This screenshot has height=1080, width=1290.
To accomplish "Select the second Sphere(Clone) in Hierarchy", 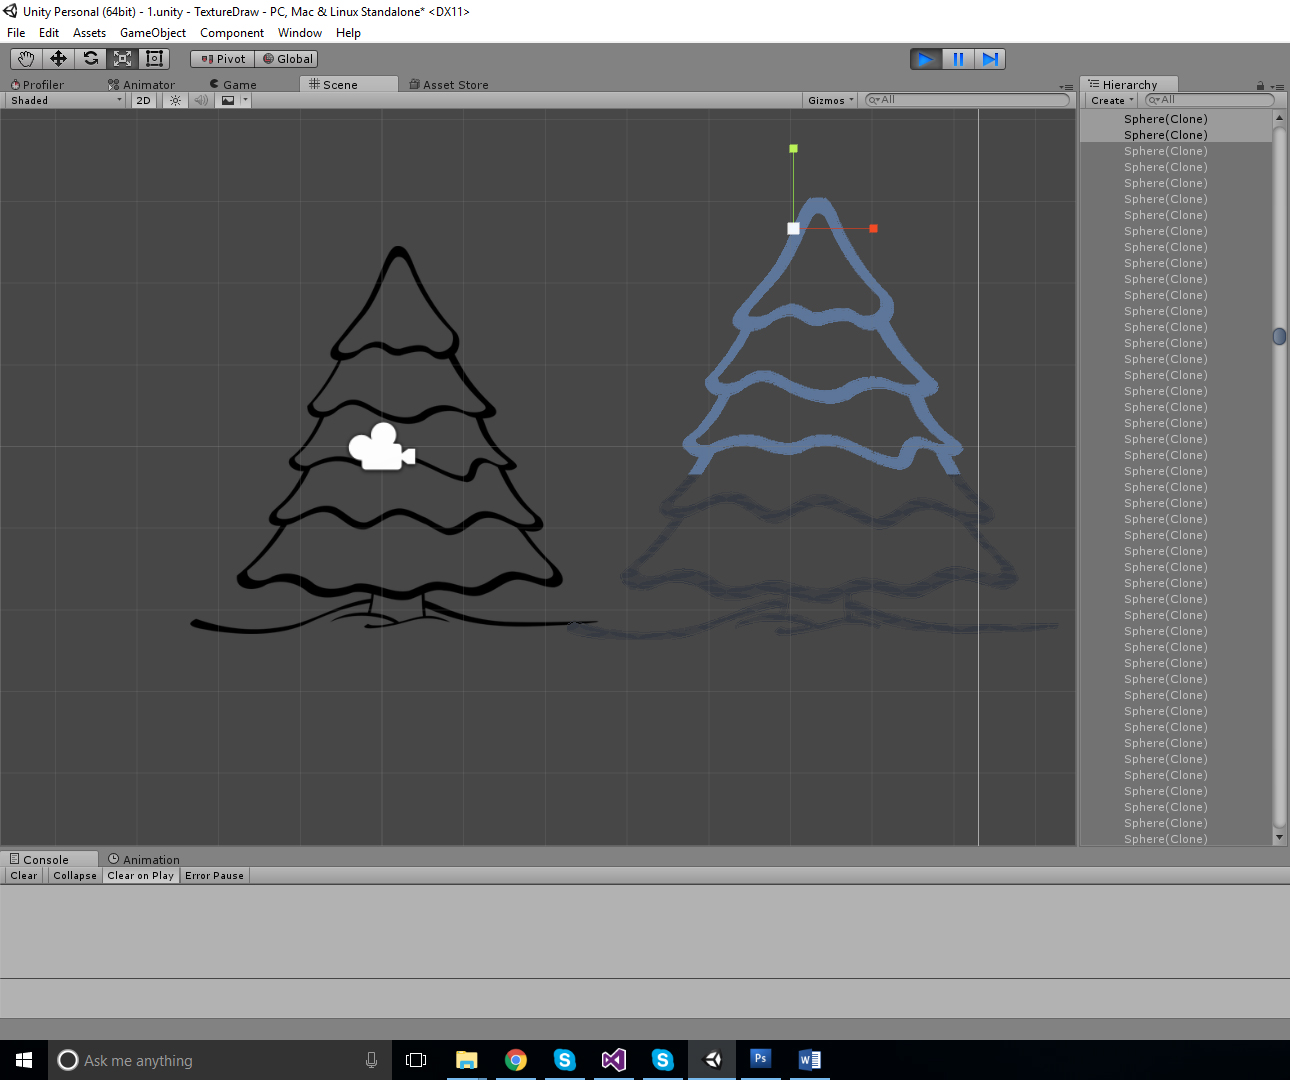I will coord(1175,135).
